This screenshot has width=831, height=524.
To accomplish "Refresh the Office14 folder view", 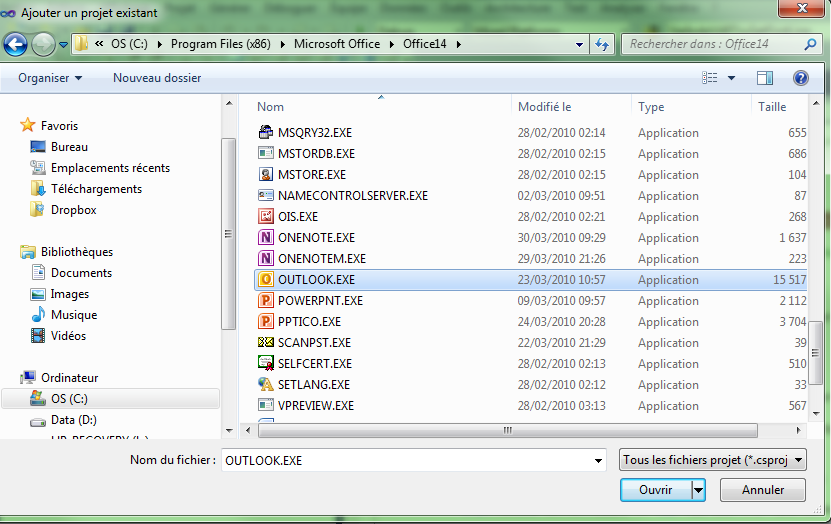I will (x=602, y=45).
